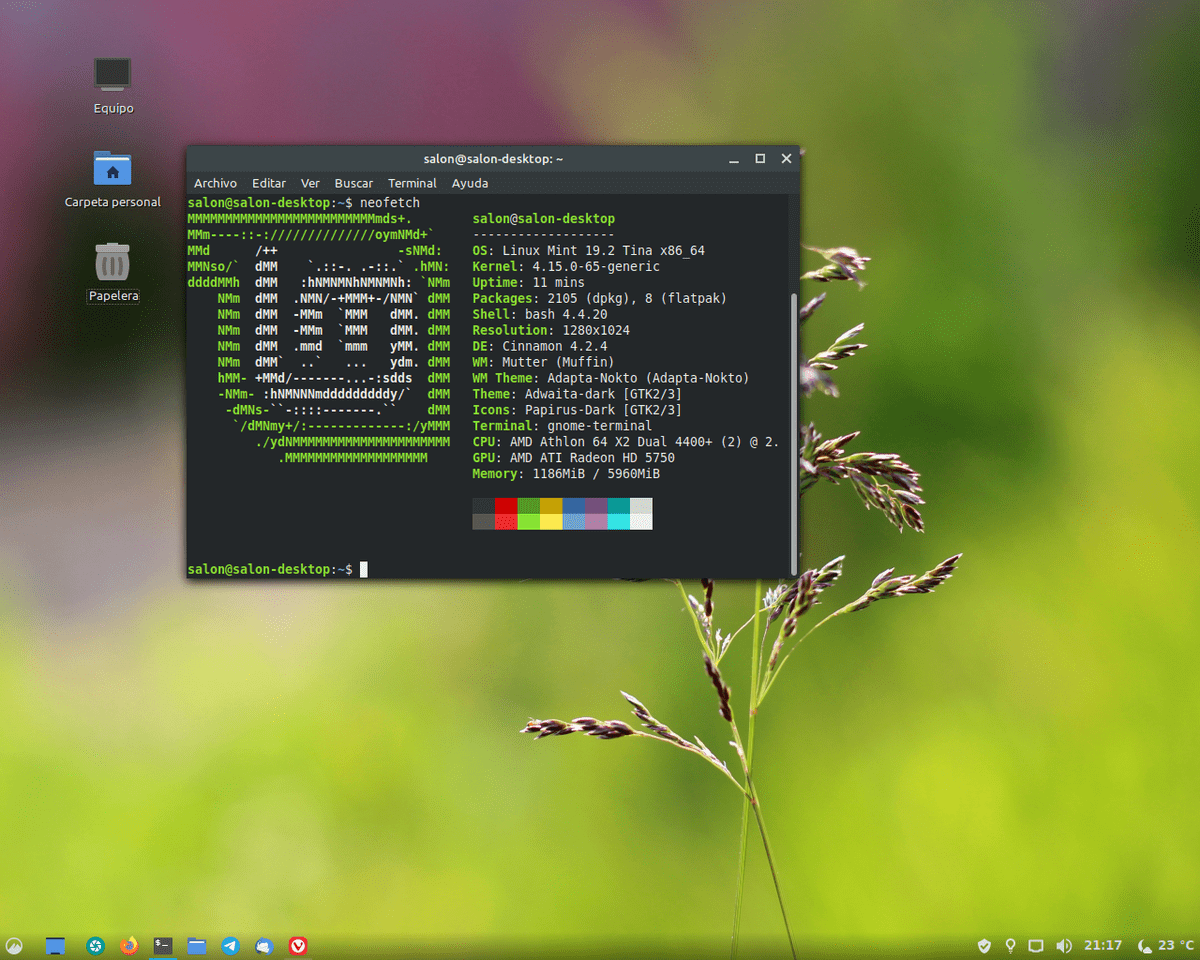Open the sound volume tray icon
This screenshot has height=960, width=1200.
tap(1063, 945)
